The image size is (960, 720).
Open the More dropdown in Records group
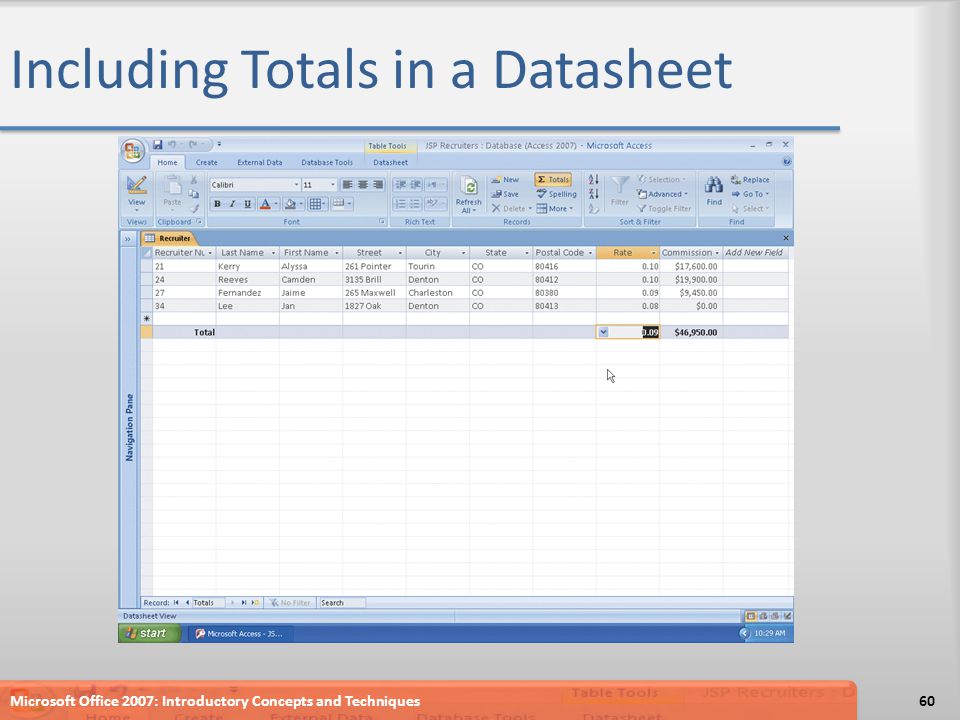coord(555,209)
